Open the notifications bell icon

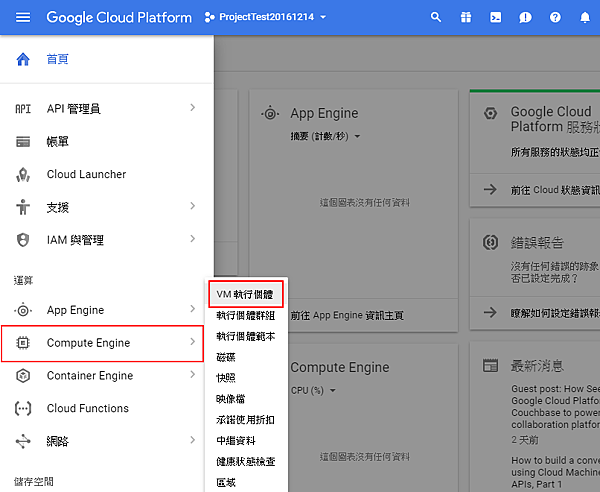tap(585, 18)
